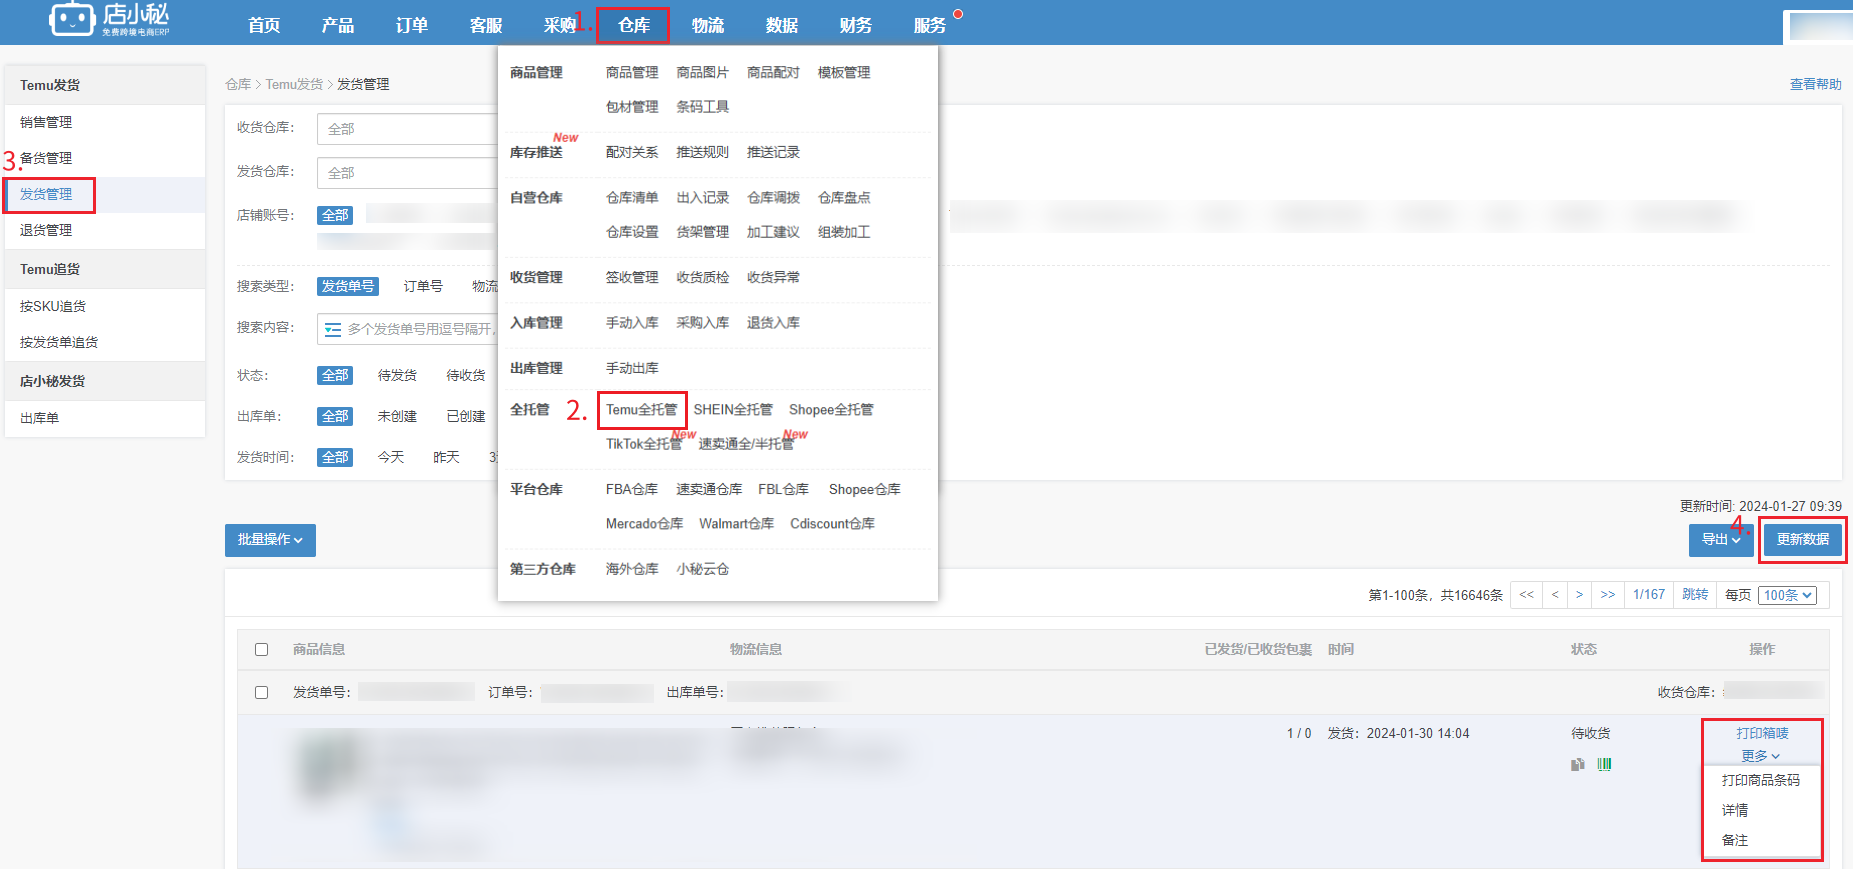This screenshot has width=1853, height=869.
Task: Open 海外仓库 from the menu
Action: tap(632, 569)
